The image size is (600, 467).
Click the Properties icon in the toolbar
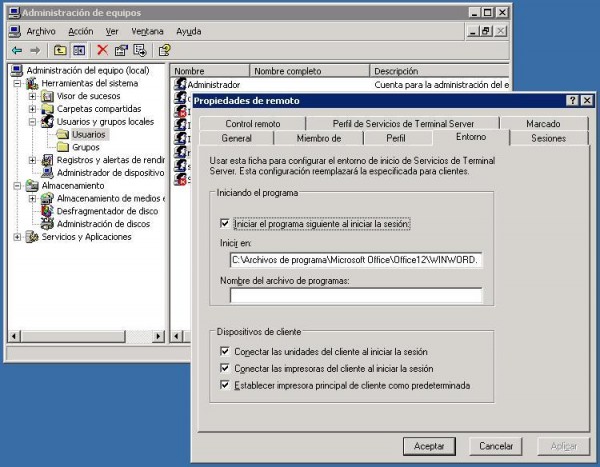(x=121, y=50)
